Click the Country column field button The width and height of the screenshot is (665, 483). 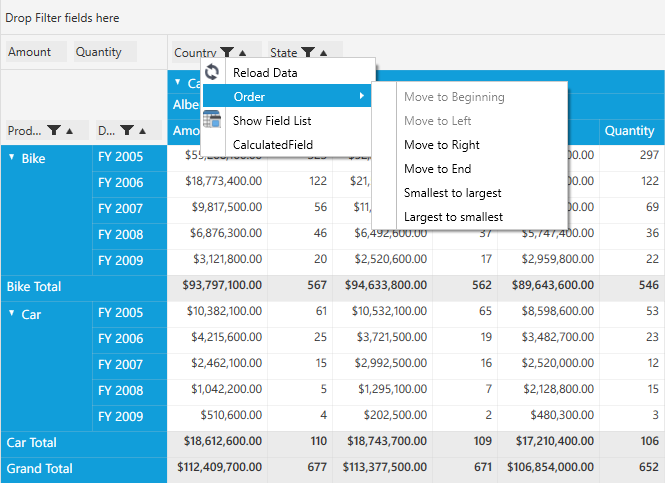coord(217,52)
